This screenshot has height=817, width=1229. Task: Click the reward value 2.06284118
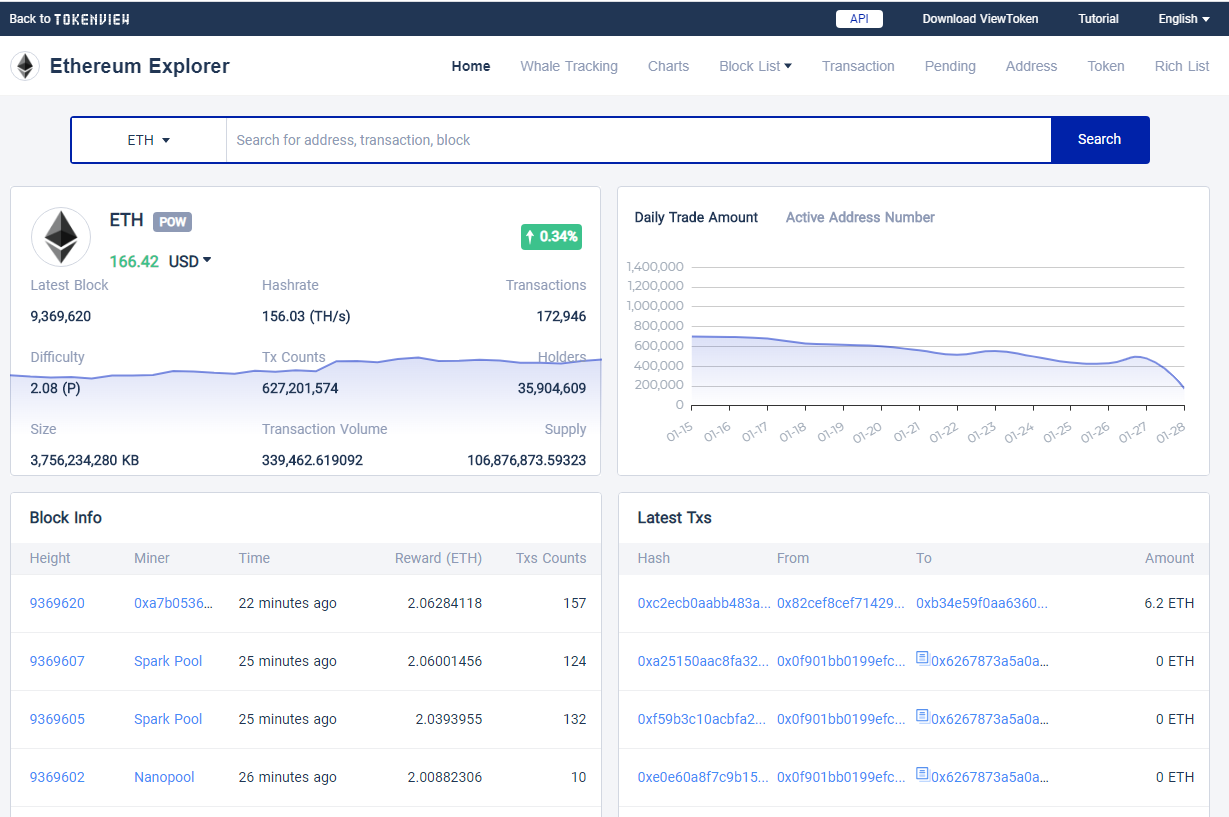click(445, 603)
